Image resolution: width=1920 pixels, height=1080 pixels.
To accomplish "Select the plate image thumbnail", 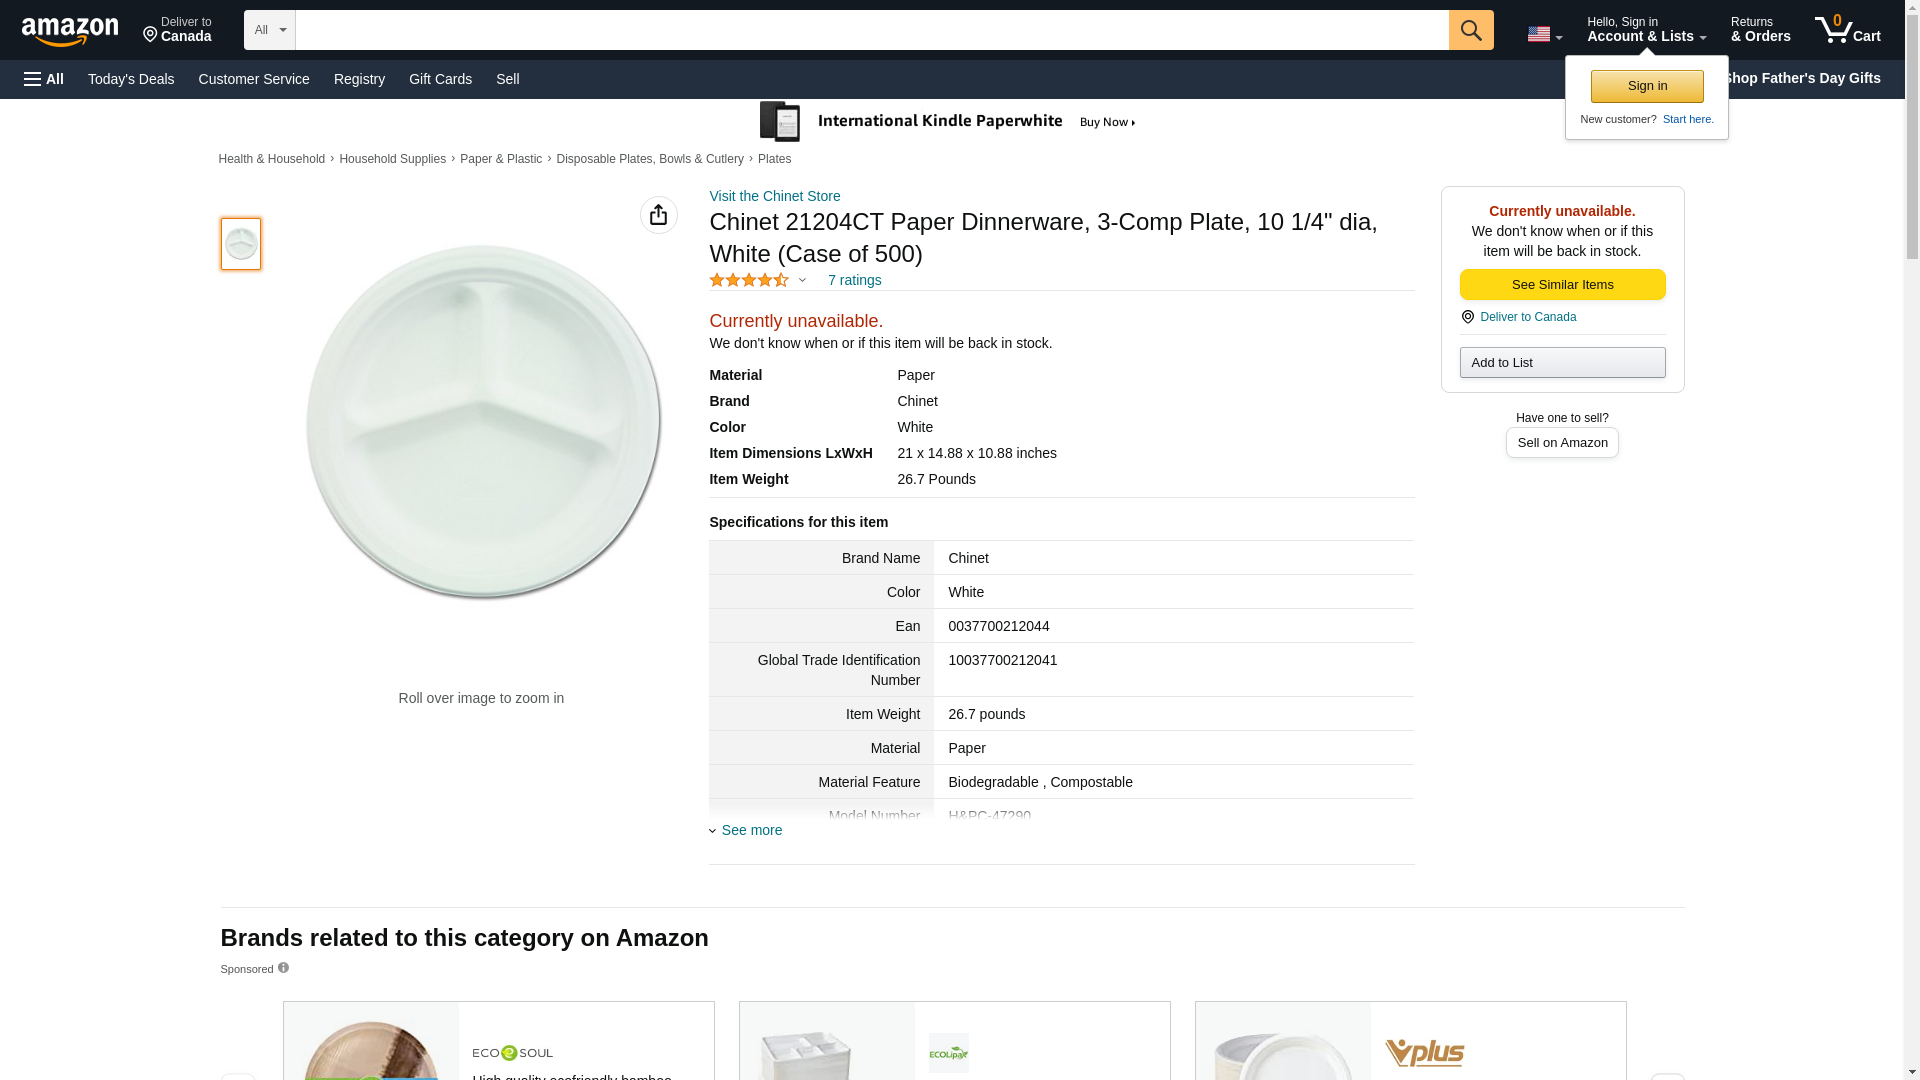I will pyautogui.click(x=241, y=244).
